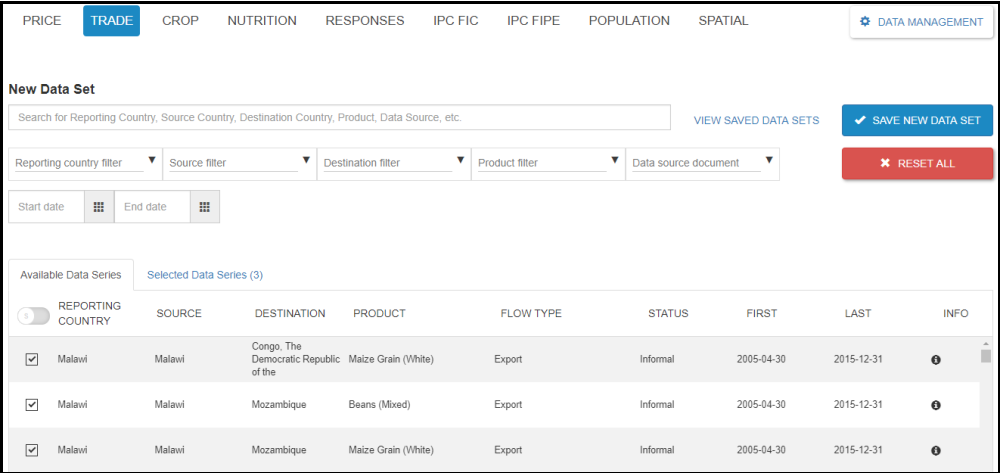The height and width of the screenshot is (473, 1000).
Task: Click gear icon in Data Management button
Action: [x=866, y=22]
